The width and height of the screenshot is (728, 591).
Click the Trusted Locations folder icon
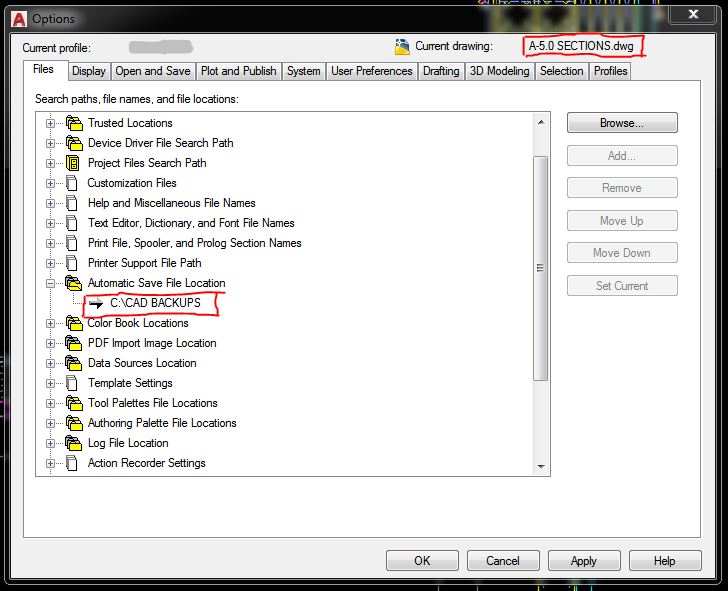pos(74,123)
